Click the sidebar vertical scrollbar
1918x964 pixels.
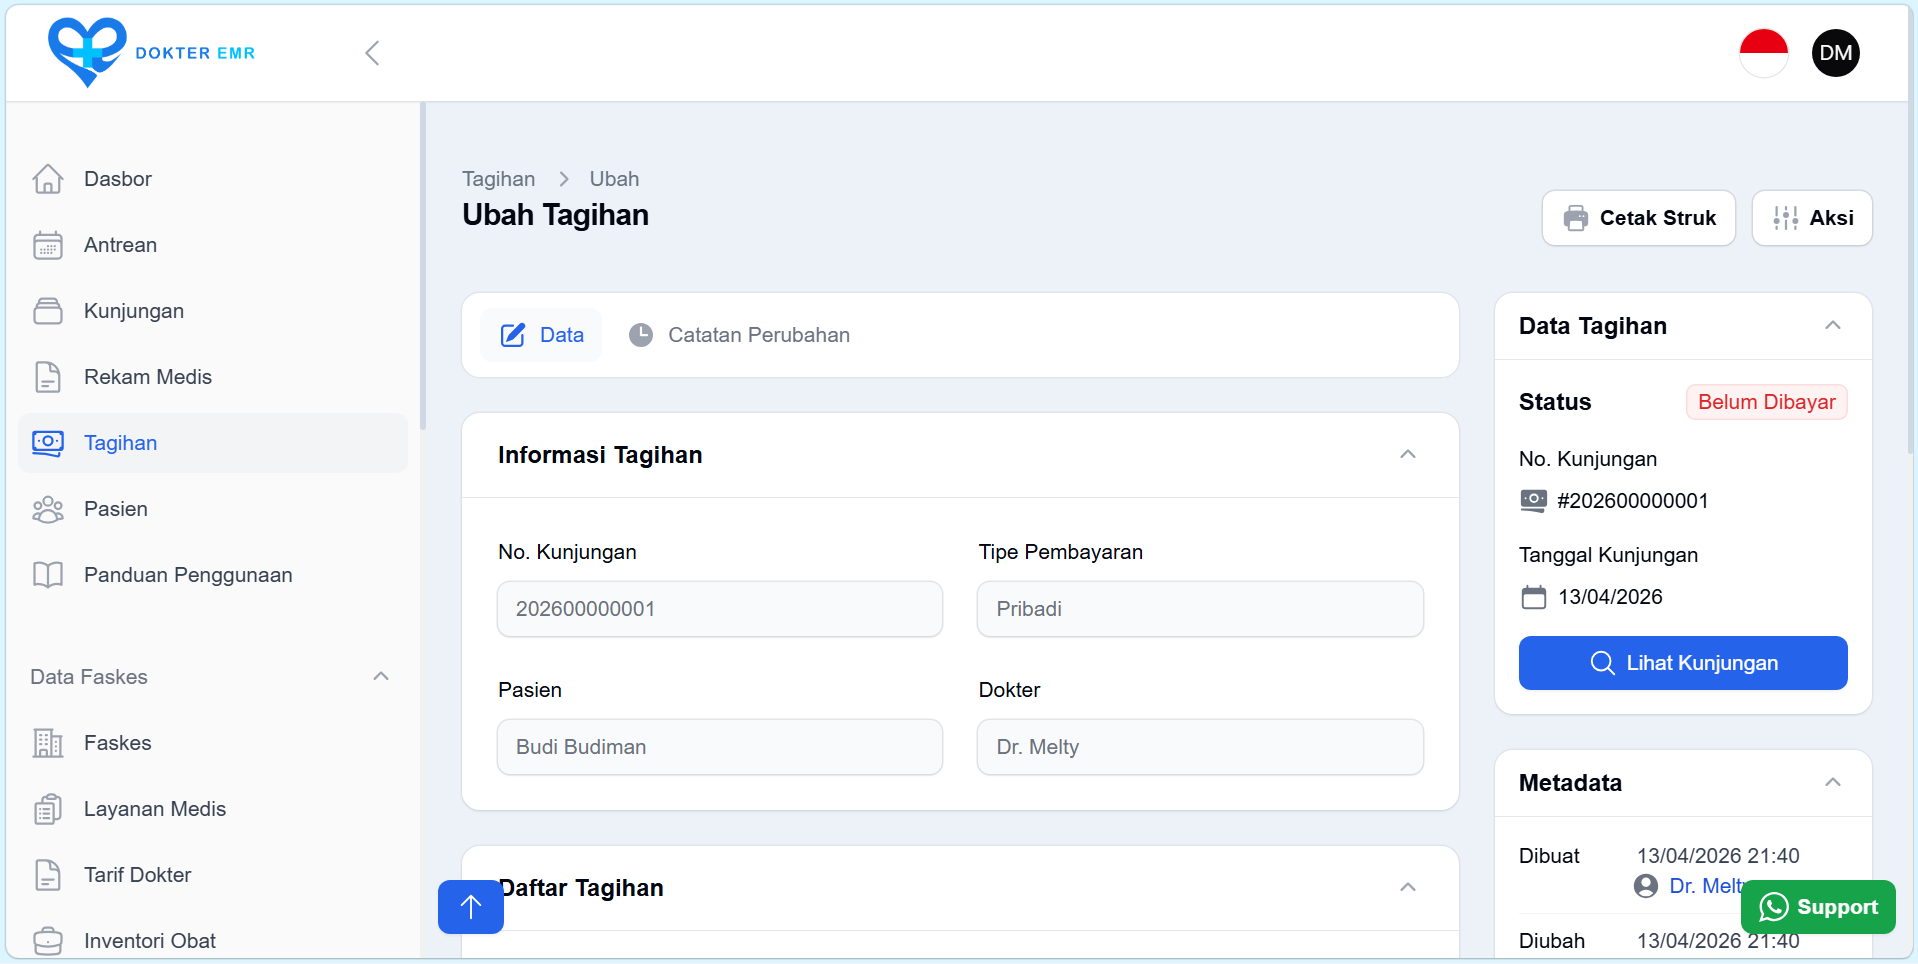[423, 266]
